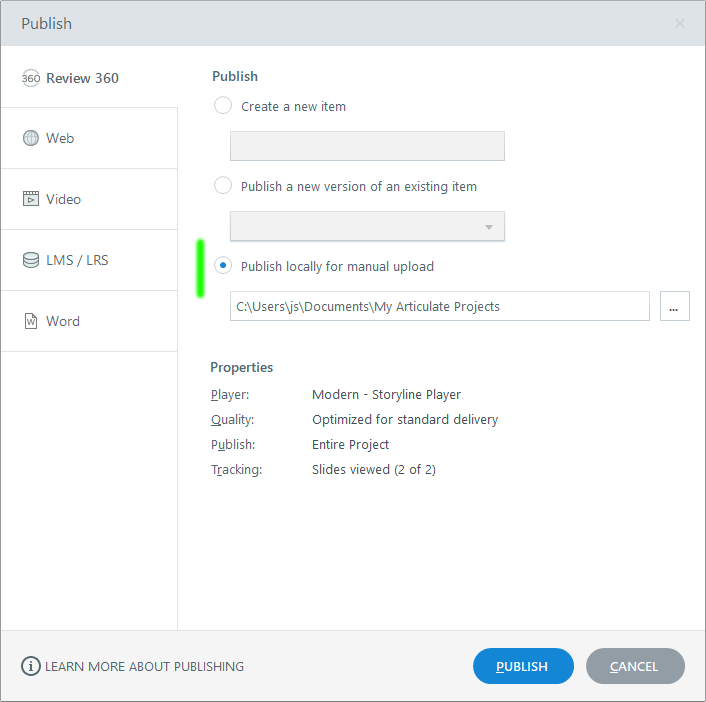Click the local publish folder path field
The width and height of the screenshot is (706, 702).
point(439,306)
